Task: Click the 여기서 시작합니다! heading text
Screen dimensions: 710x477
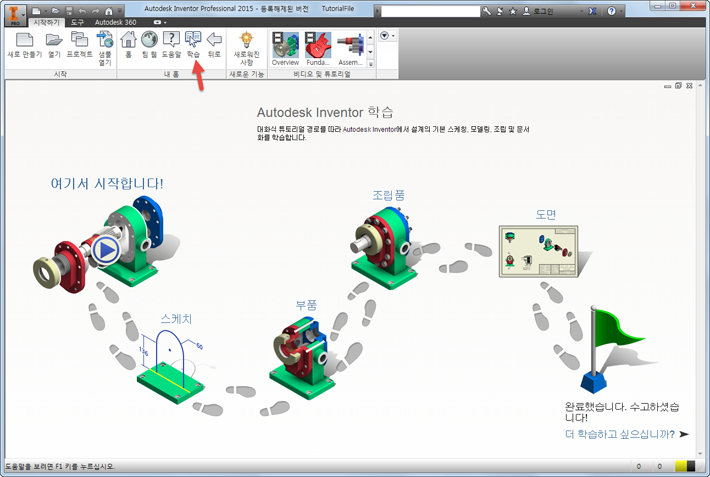Action: [107, 183]
